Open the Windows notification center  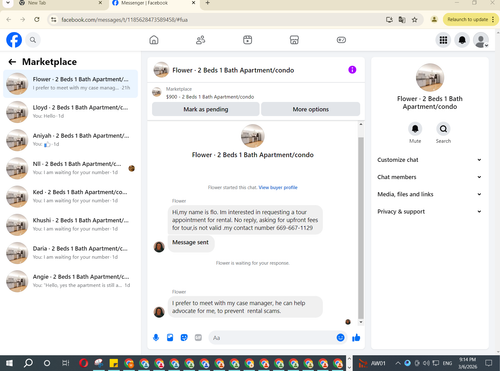(489, 363)
